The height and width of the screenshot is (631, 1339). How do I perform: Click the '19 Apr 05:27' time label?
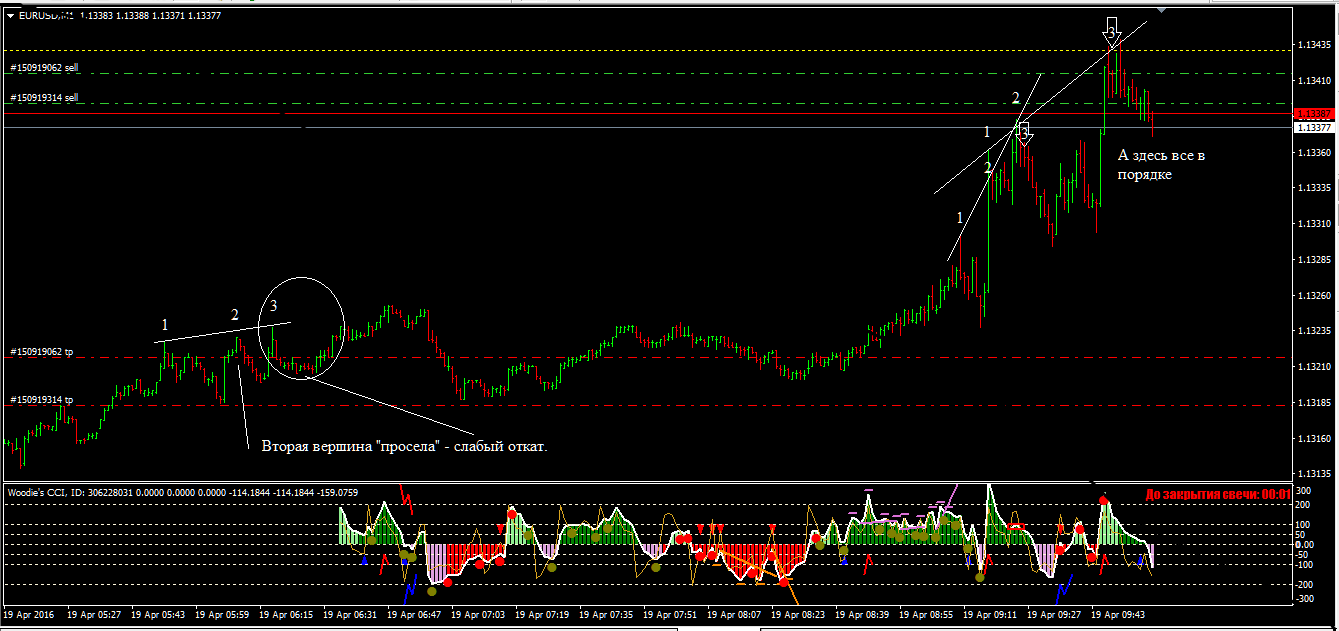pos(93,615)
